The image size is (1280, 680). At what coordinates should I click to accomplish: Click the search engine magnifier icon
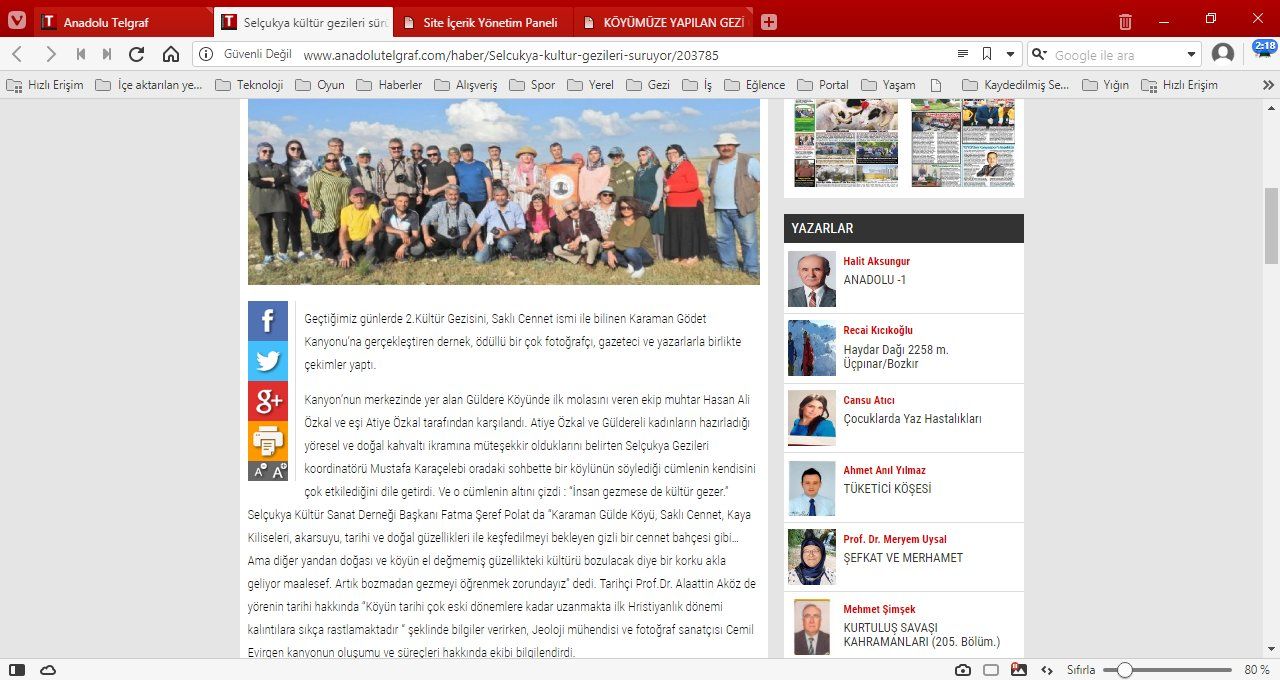[1037, 55]
